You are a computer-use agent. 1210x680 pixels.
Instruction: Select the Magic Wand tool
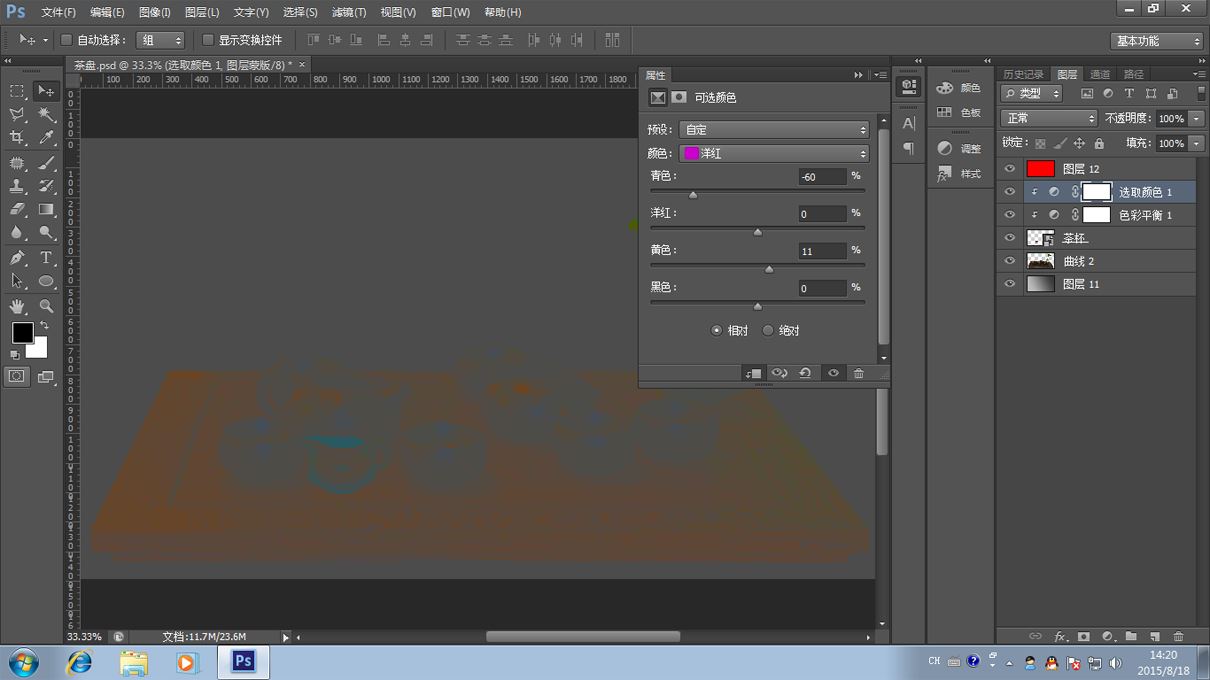(46, 115)
